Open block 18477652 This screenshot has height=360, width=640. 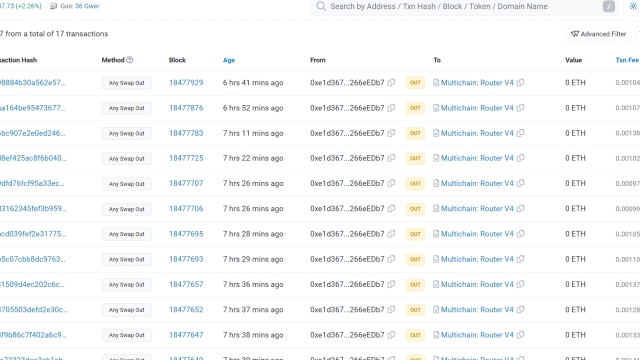click(x=186, y=309)
